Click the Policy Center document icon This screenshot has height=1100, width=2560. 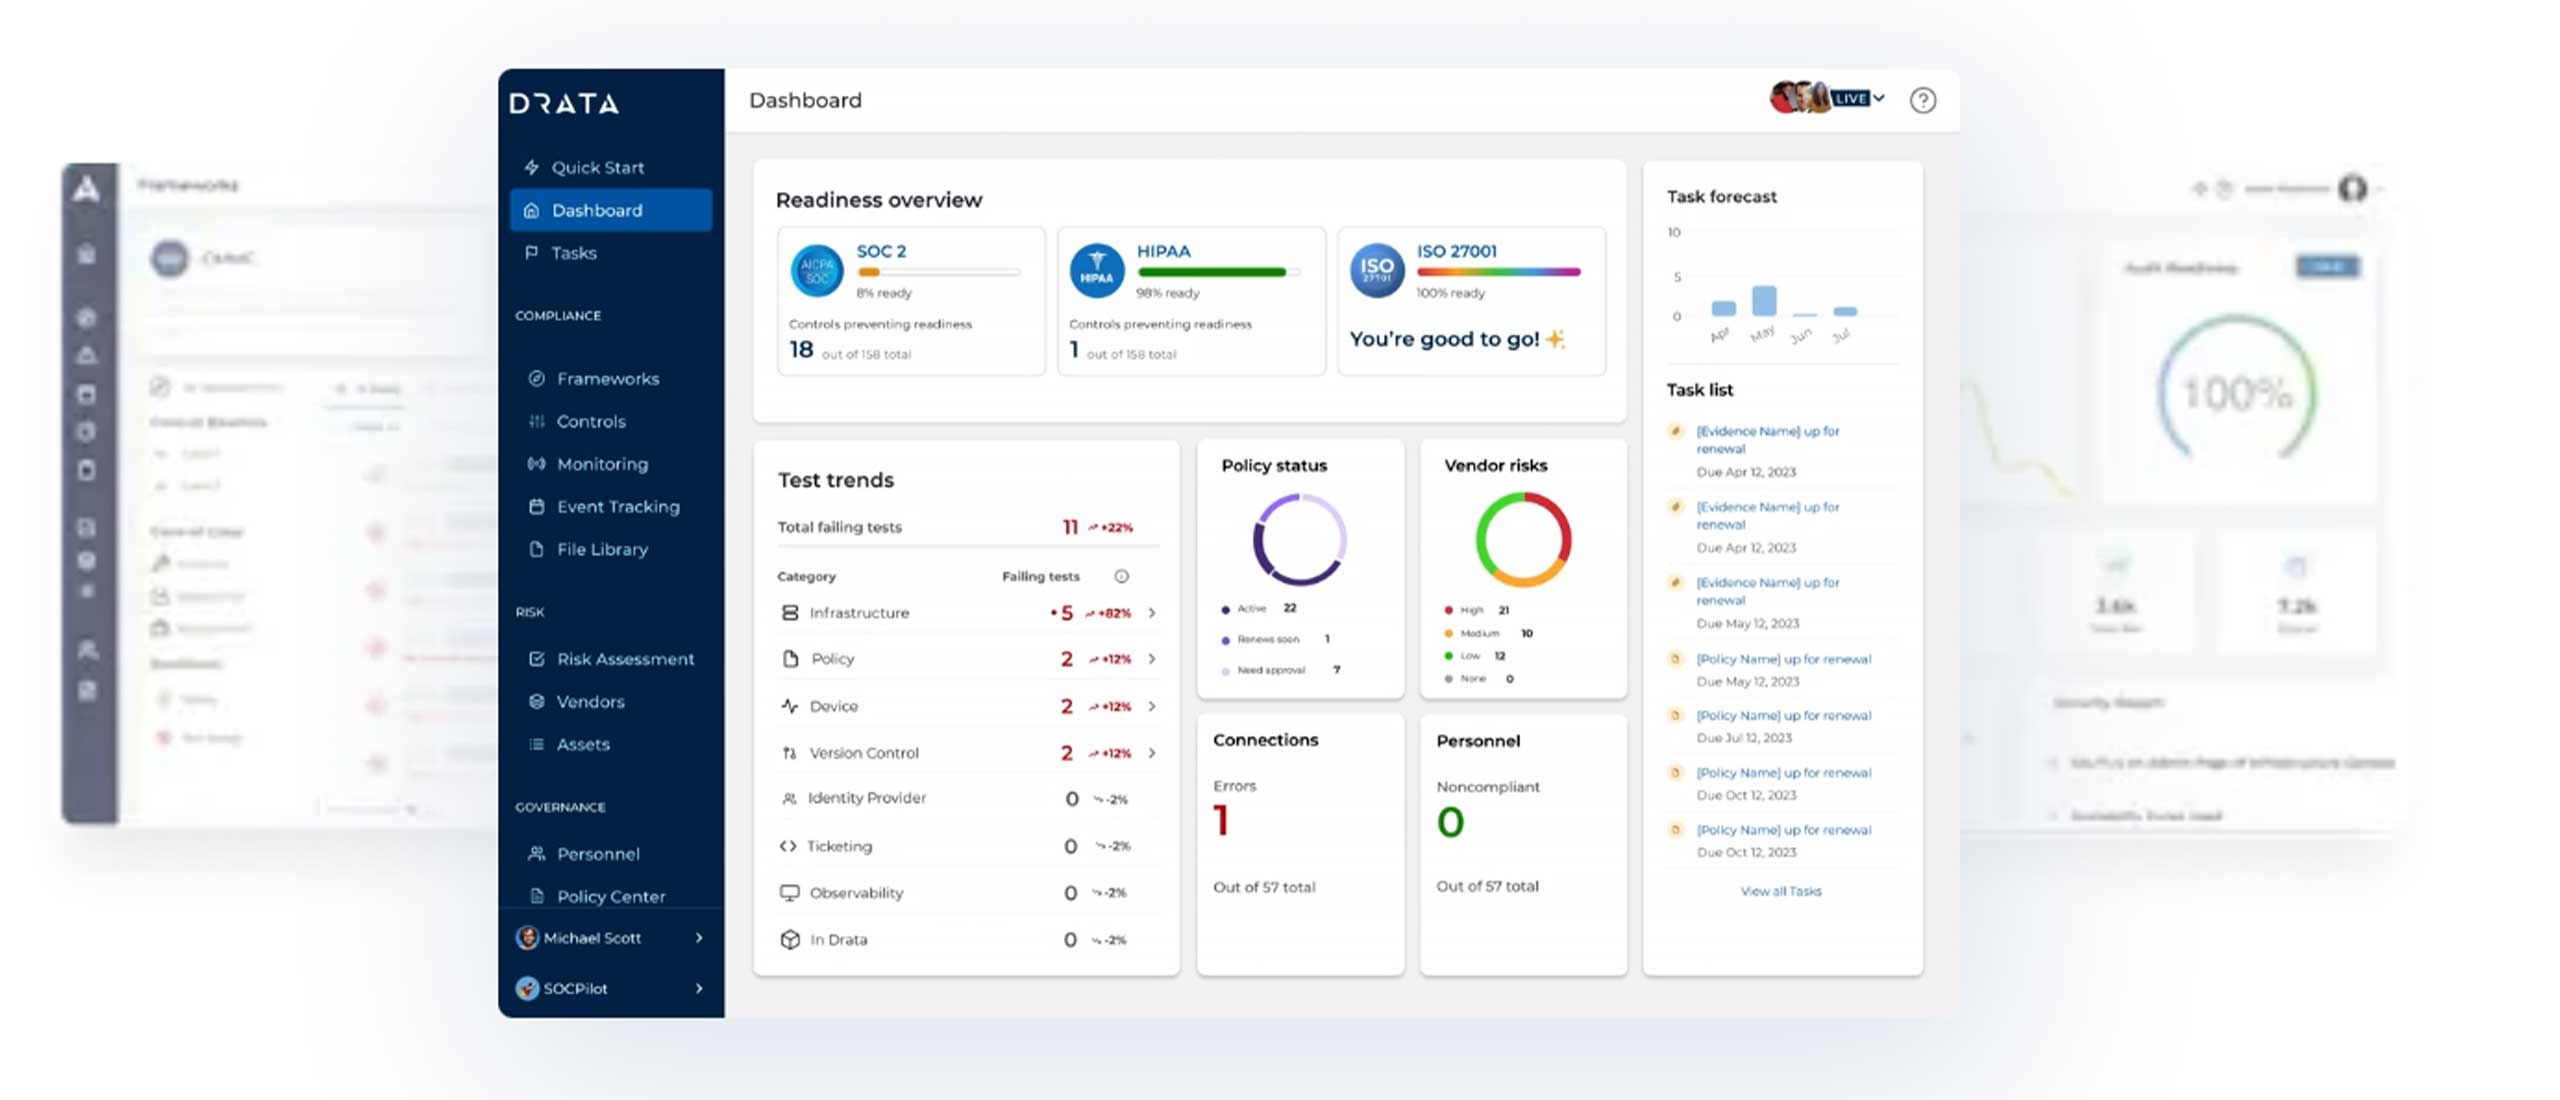(536, 896)
